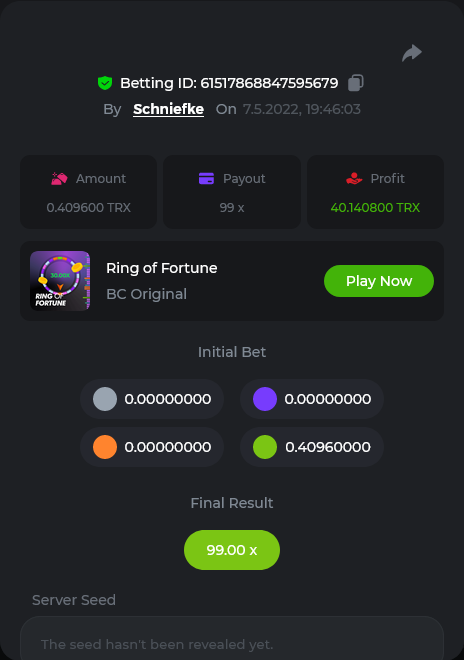Click the Betting ID number text

(269, 83)
